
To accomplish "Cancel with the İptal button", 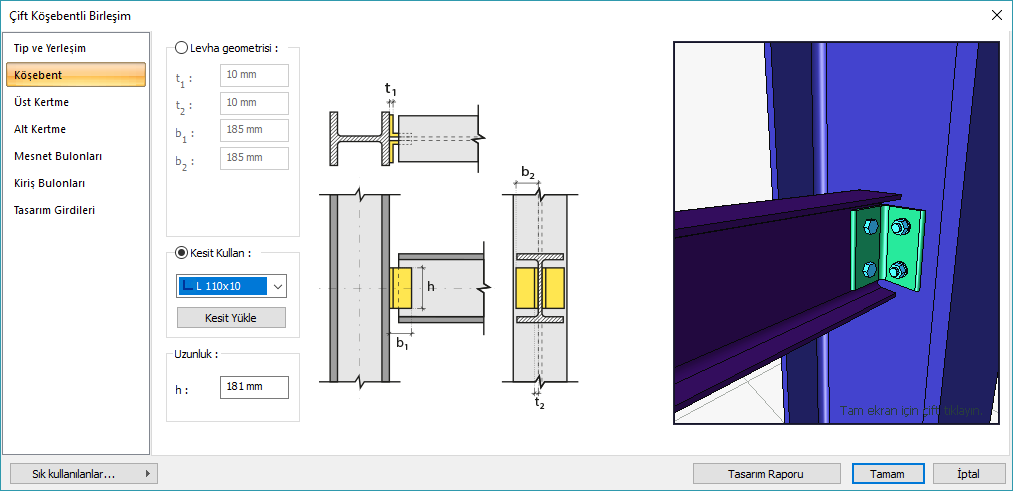I will click(969, 474).
